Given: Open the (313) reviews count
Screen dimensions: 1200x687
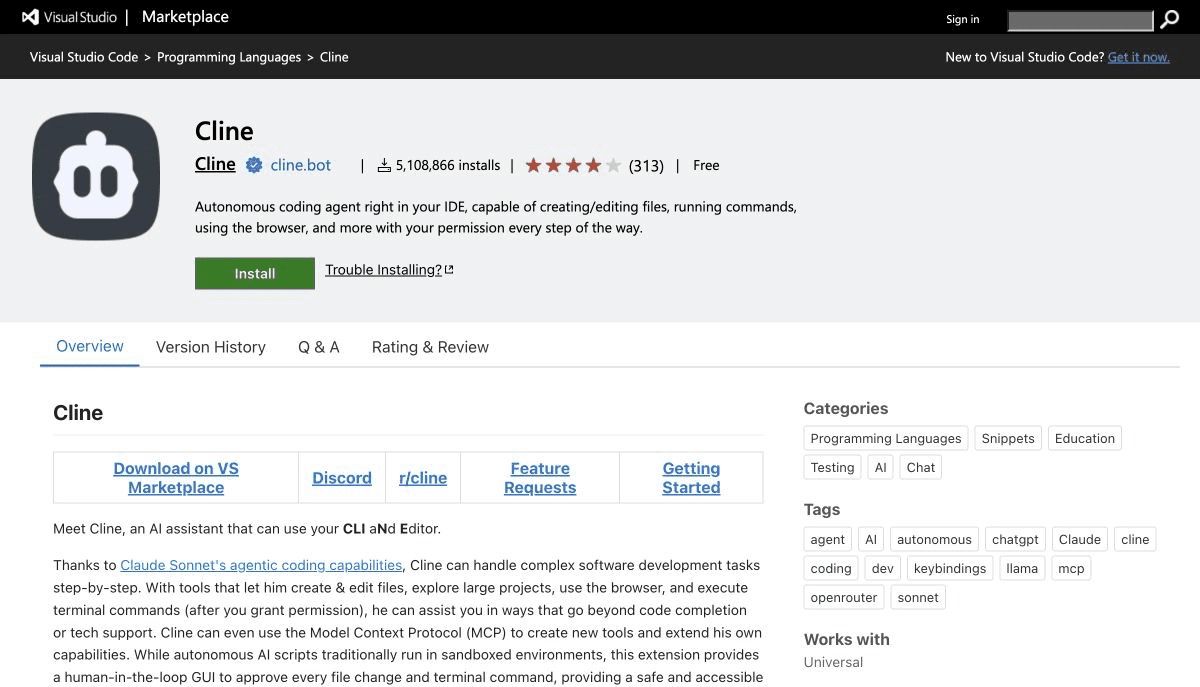Looking at the screenshot, I should point(646,166).
